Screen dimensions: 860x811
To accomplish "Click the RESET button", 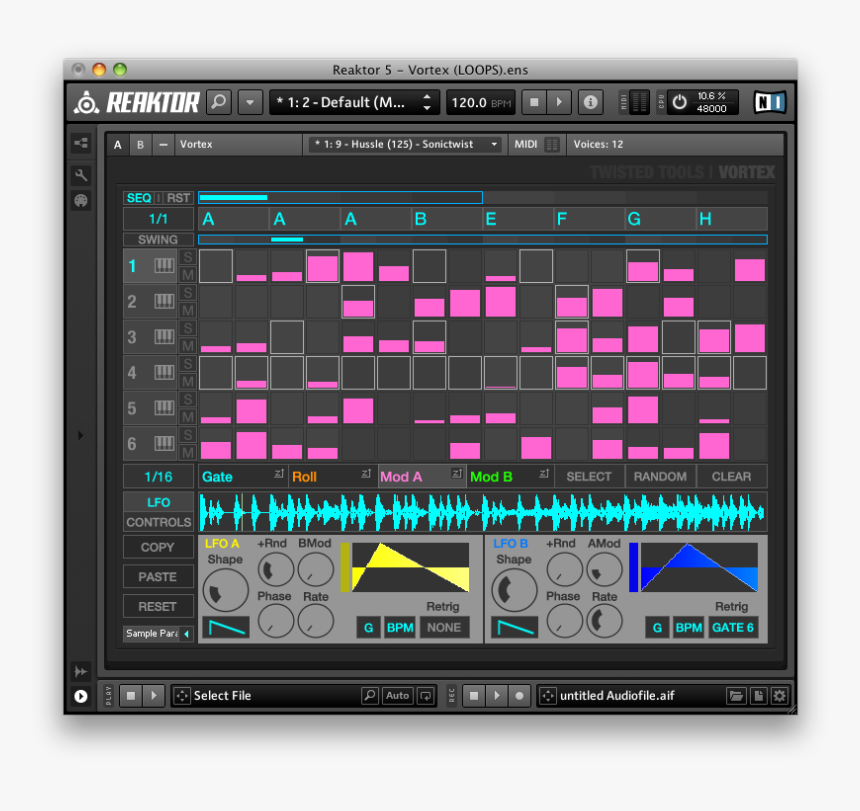I will coord(158,606).
